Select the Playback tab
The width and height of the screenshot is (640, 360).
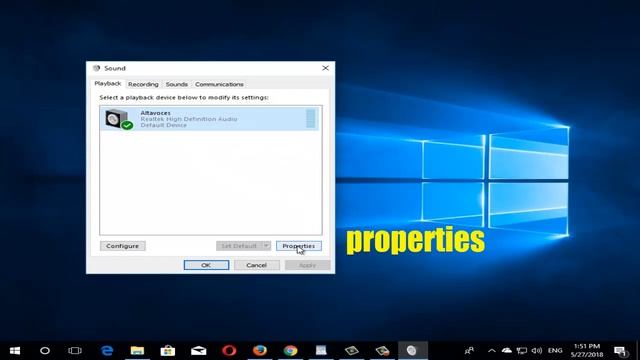point(108,83)
